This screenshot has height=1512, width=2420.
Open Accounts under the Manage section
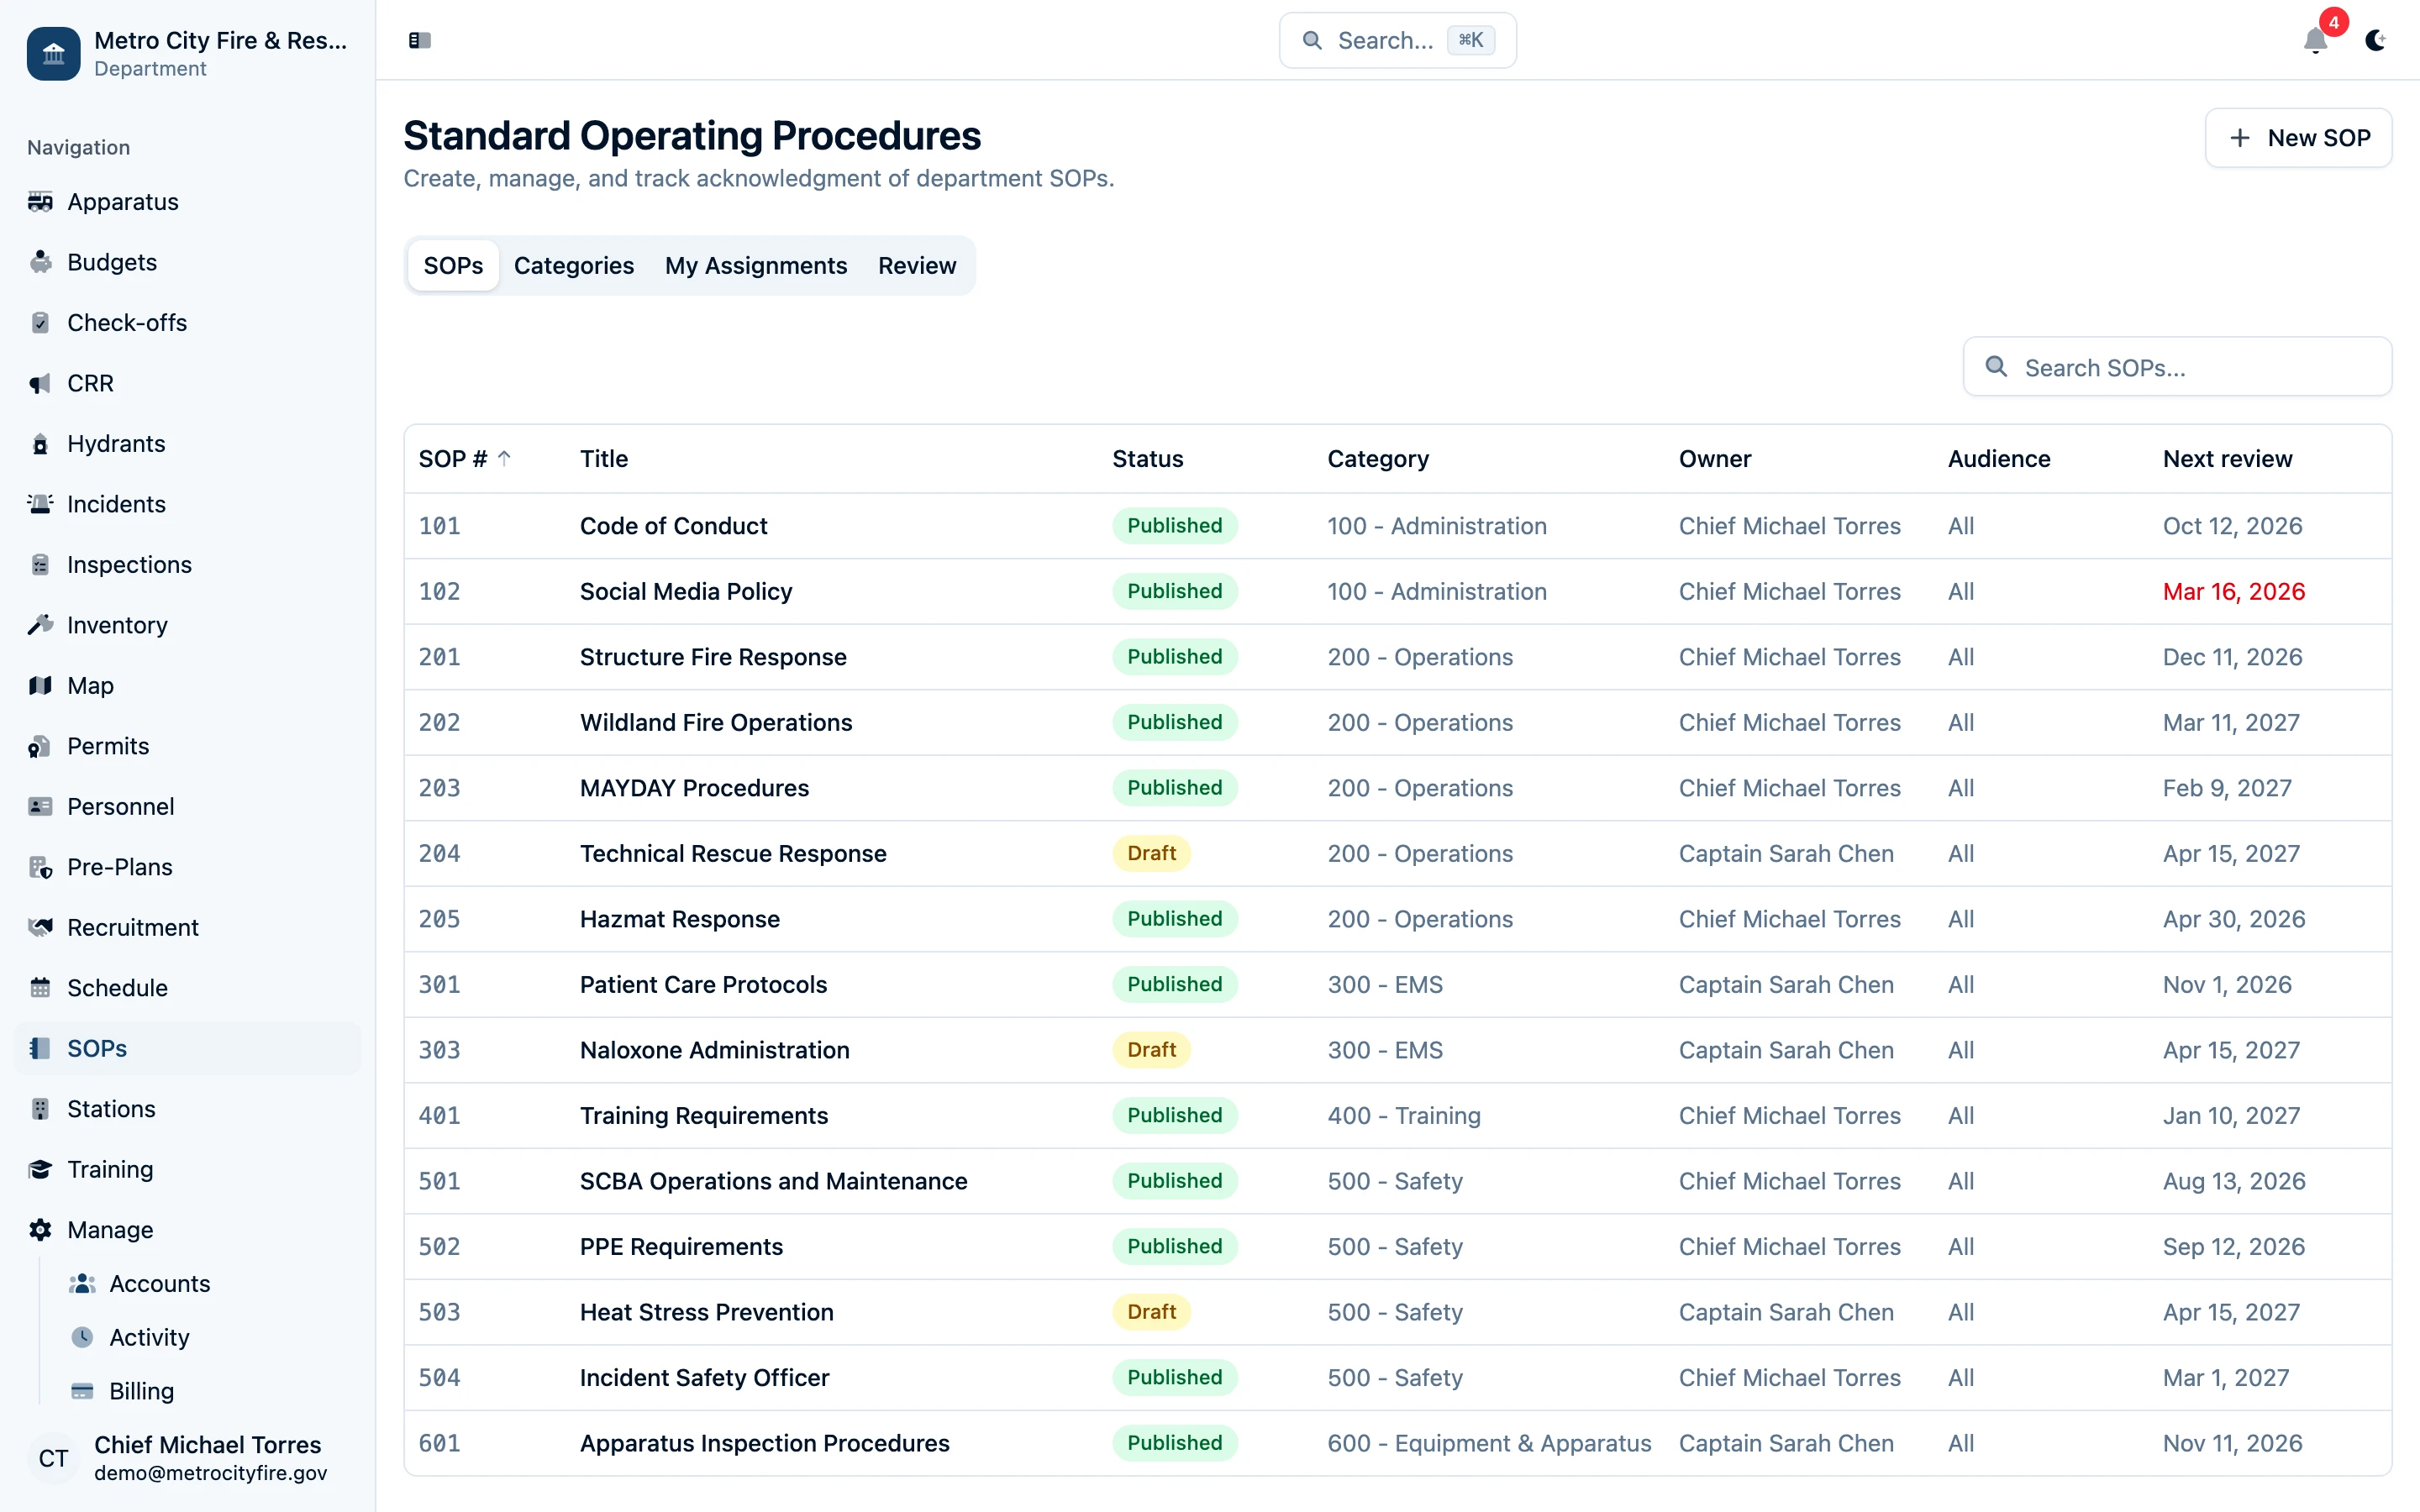coord(160,1283)
